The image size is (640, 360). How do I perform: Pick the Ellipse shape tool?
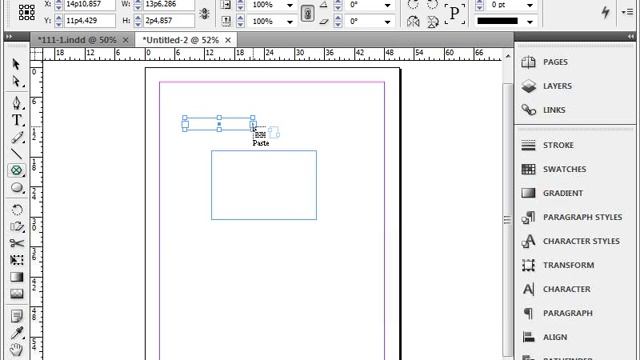coord(16,188)
